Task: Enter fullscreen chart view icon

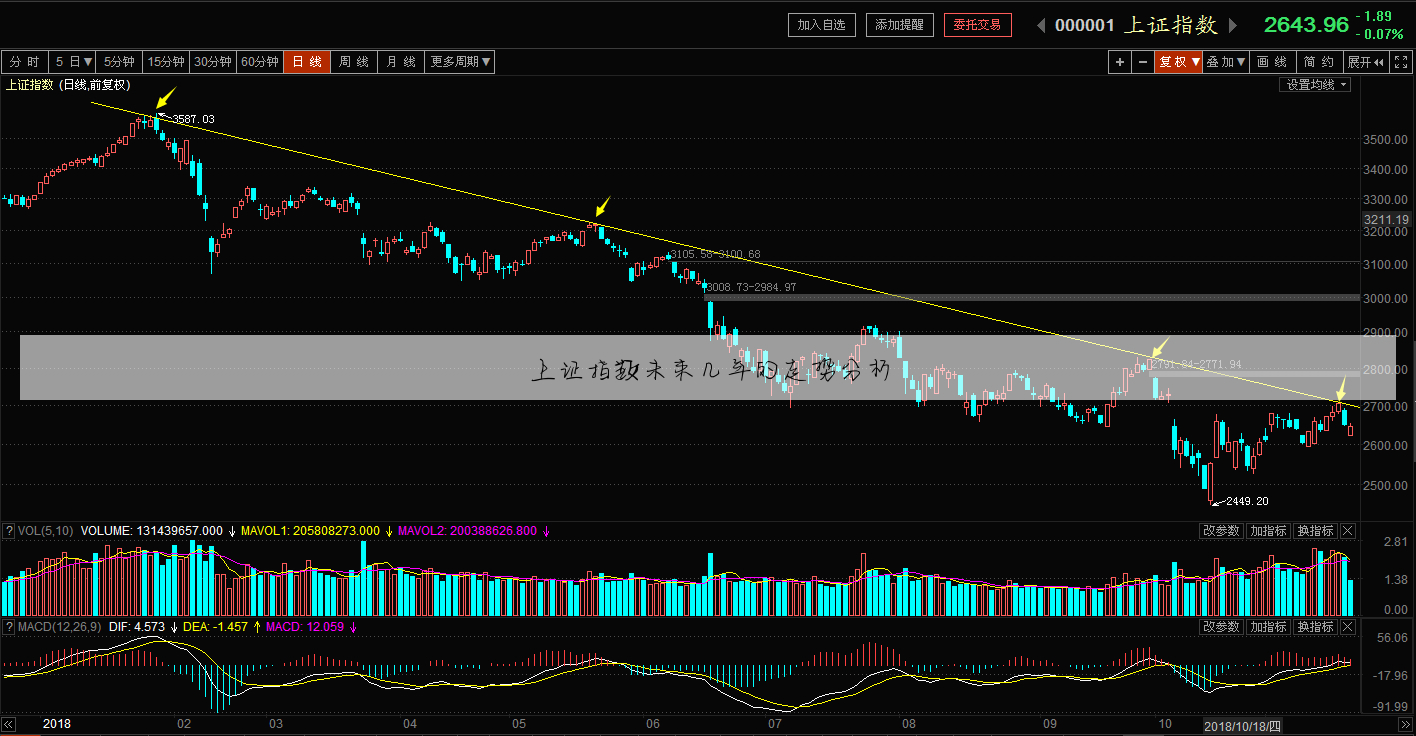Action: click(x=1402, y=62)
